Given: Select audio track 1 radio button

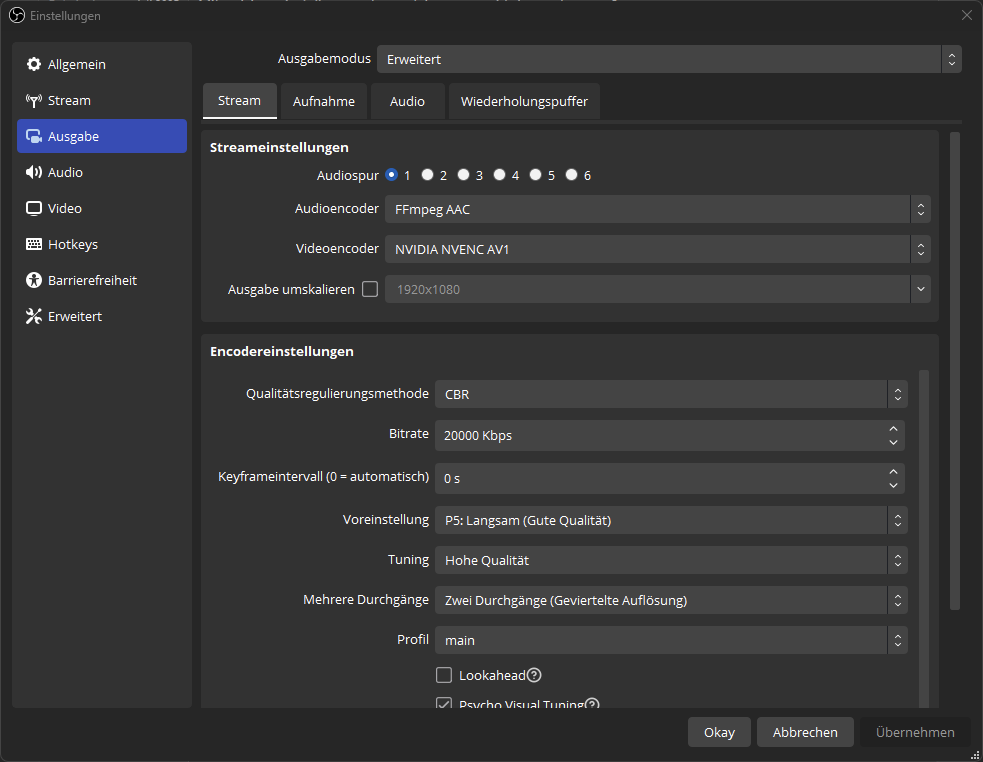Looking at the screenshot, I should [392, 175].
